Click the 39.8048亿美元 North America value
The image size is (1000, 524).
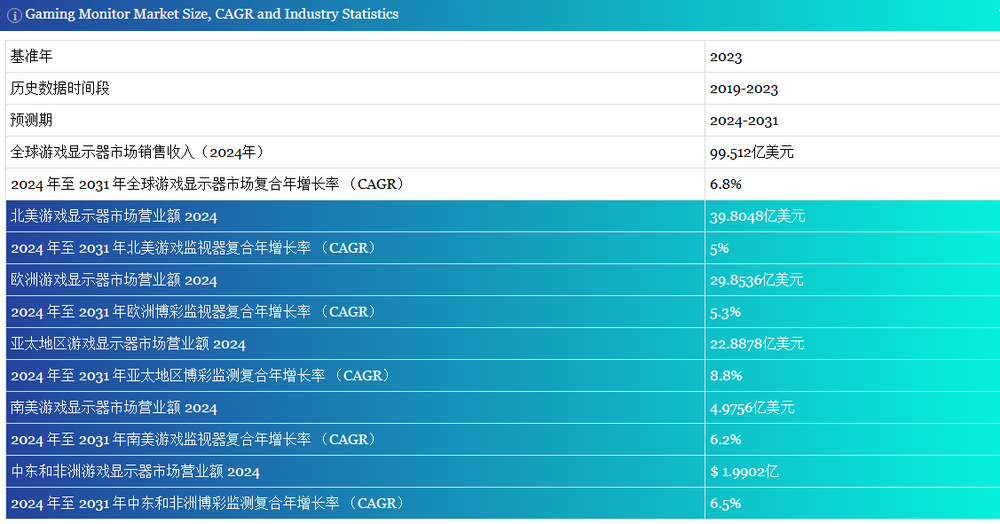758,216
